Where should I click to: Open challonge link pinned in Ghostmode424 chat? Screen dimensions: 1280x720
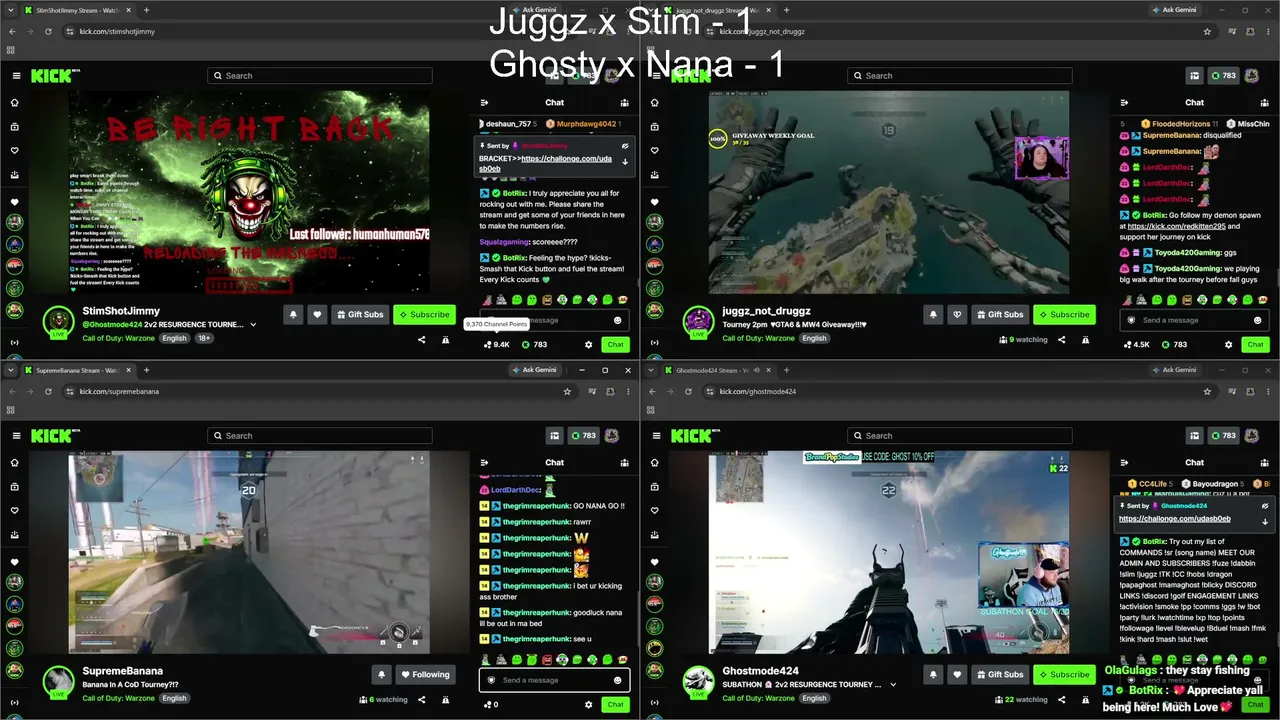click(x=1175, y=519)
